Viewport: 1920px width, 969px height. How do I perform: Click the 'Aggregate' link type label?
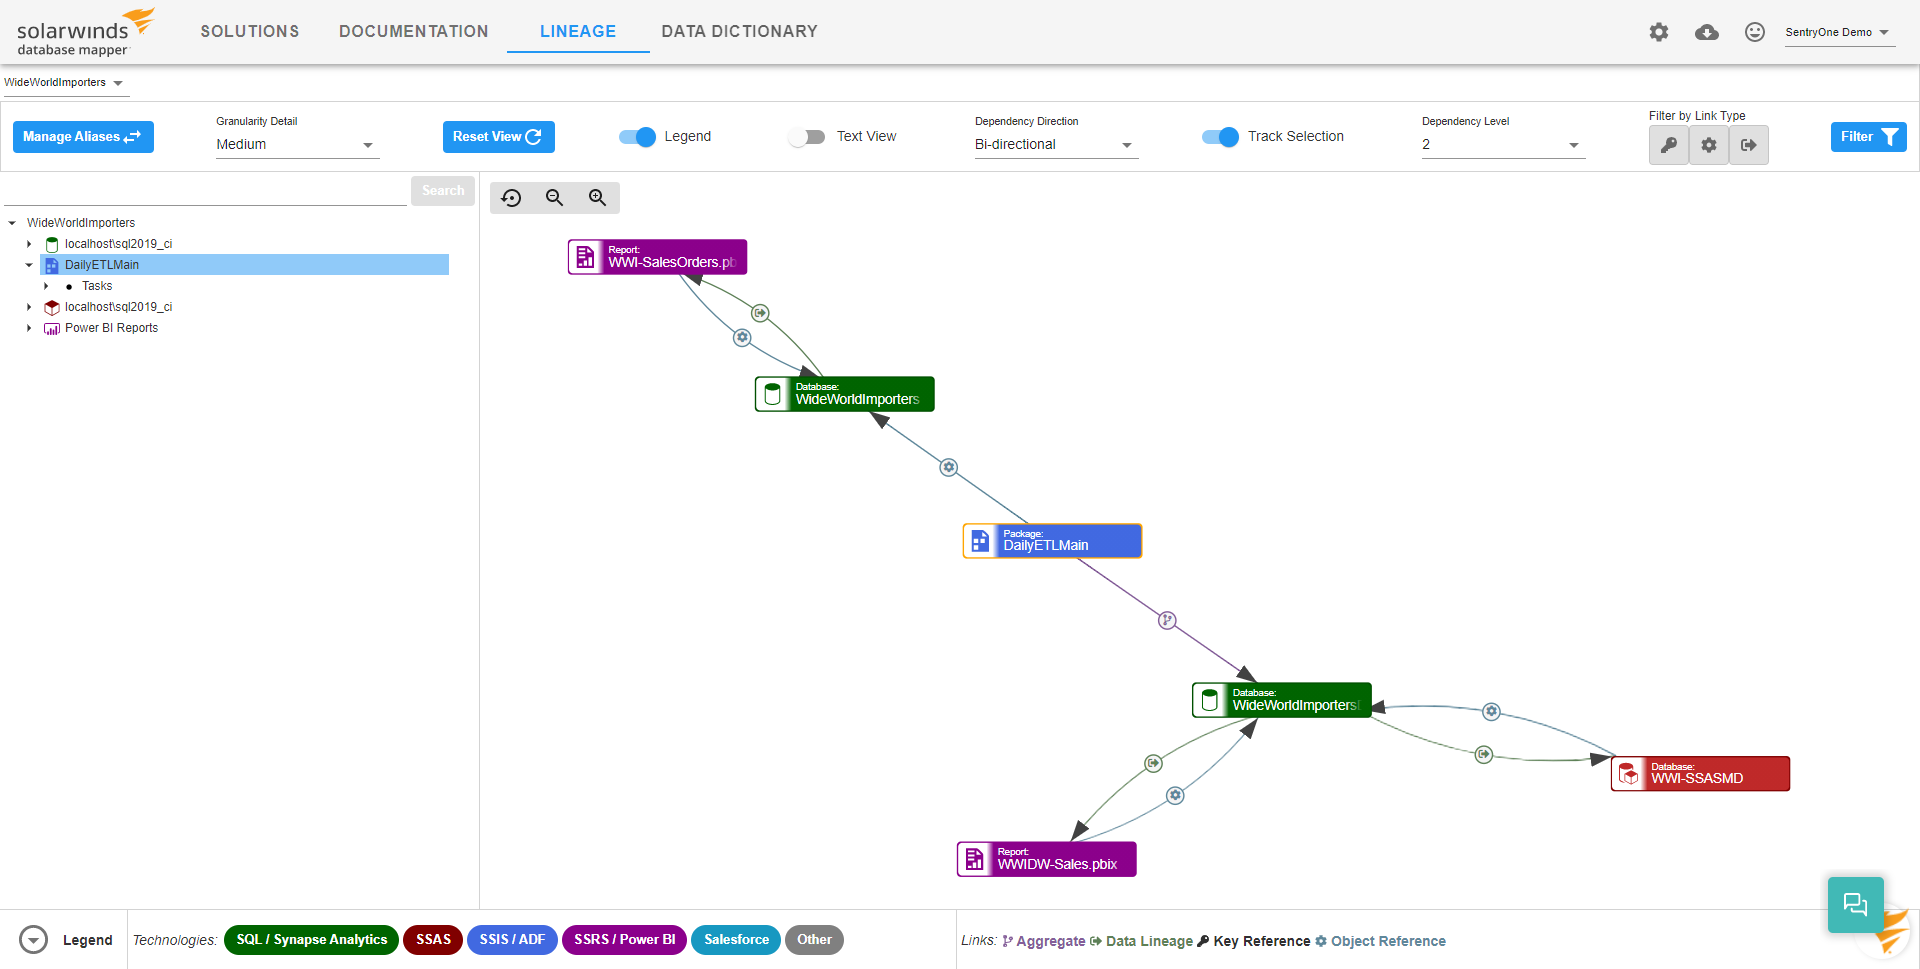[1051, 941]
